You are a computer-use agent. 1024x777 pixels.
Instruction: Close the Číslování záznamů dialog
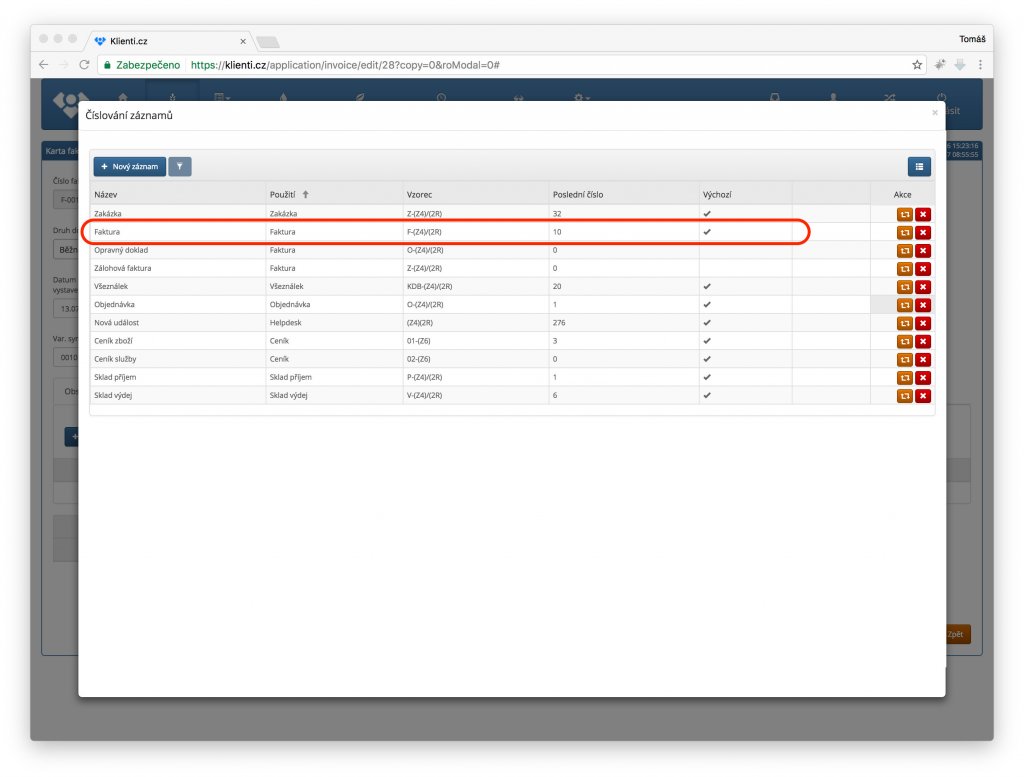(935, 113)
